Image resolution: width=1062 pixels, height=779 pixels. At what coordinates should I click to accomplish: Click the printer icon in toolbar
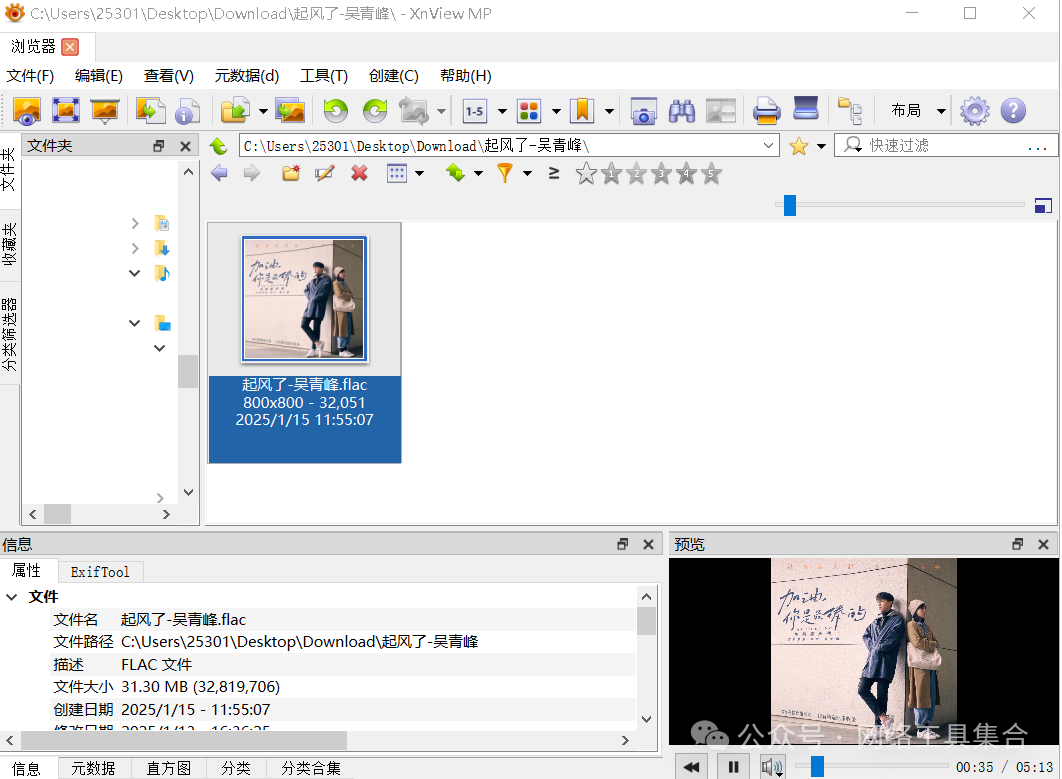[766, 111]
